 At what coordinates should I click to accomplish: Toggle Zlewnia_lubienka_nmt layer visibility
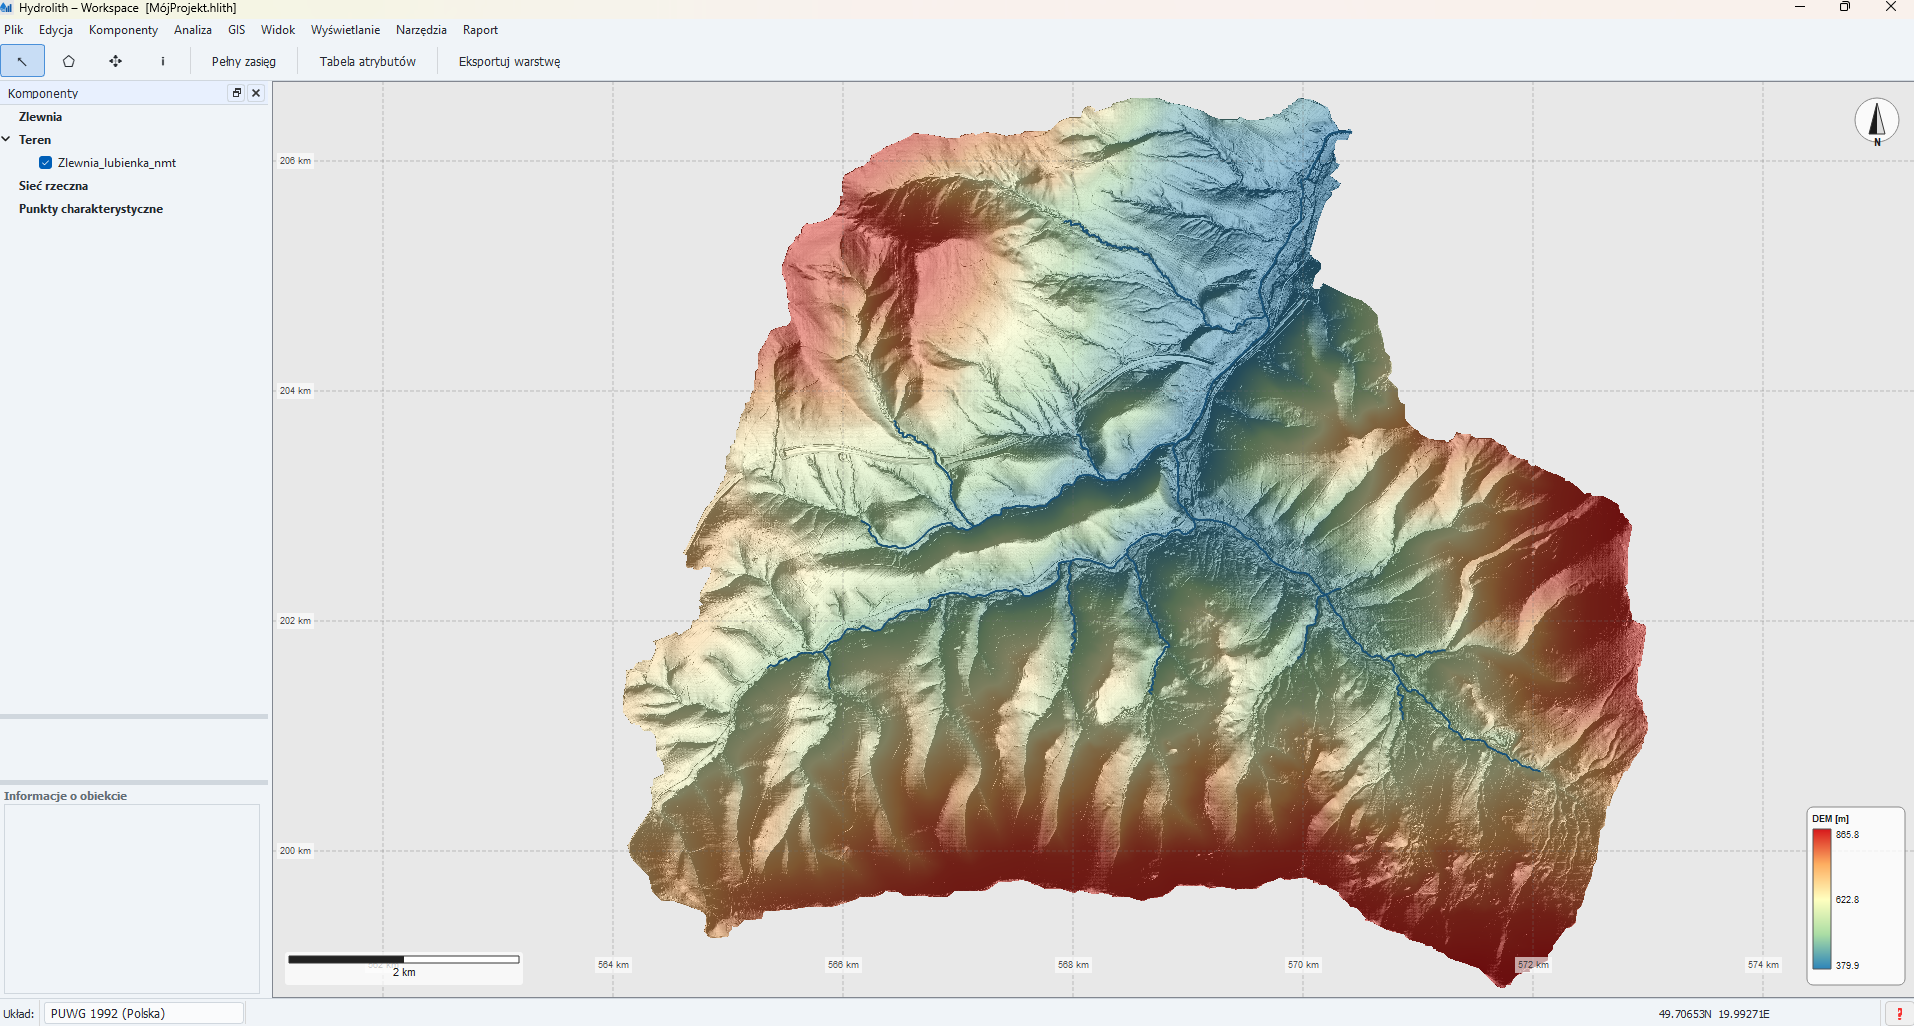click(x=45, y=162)
